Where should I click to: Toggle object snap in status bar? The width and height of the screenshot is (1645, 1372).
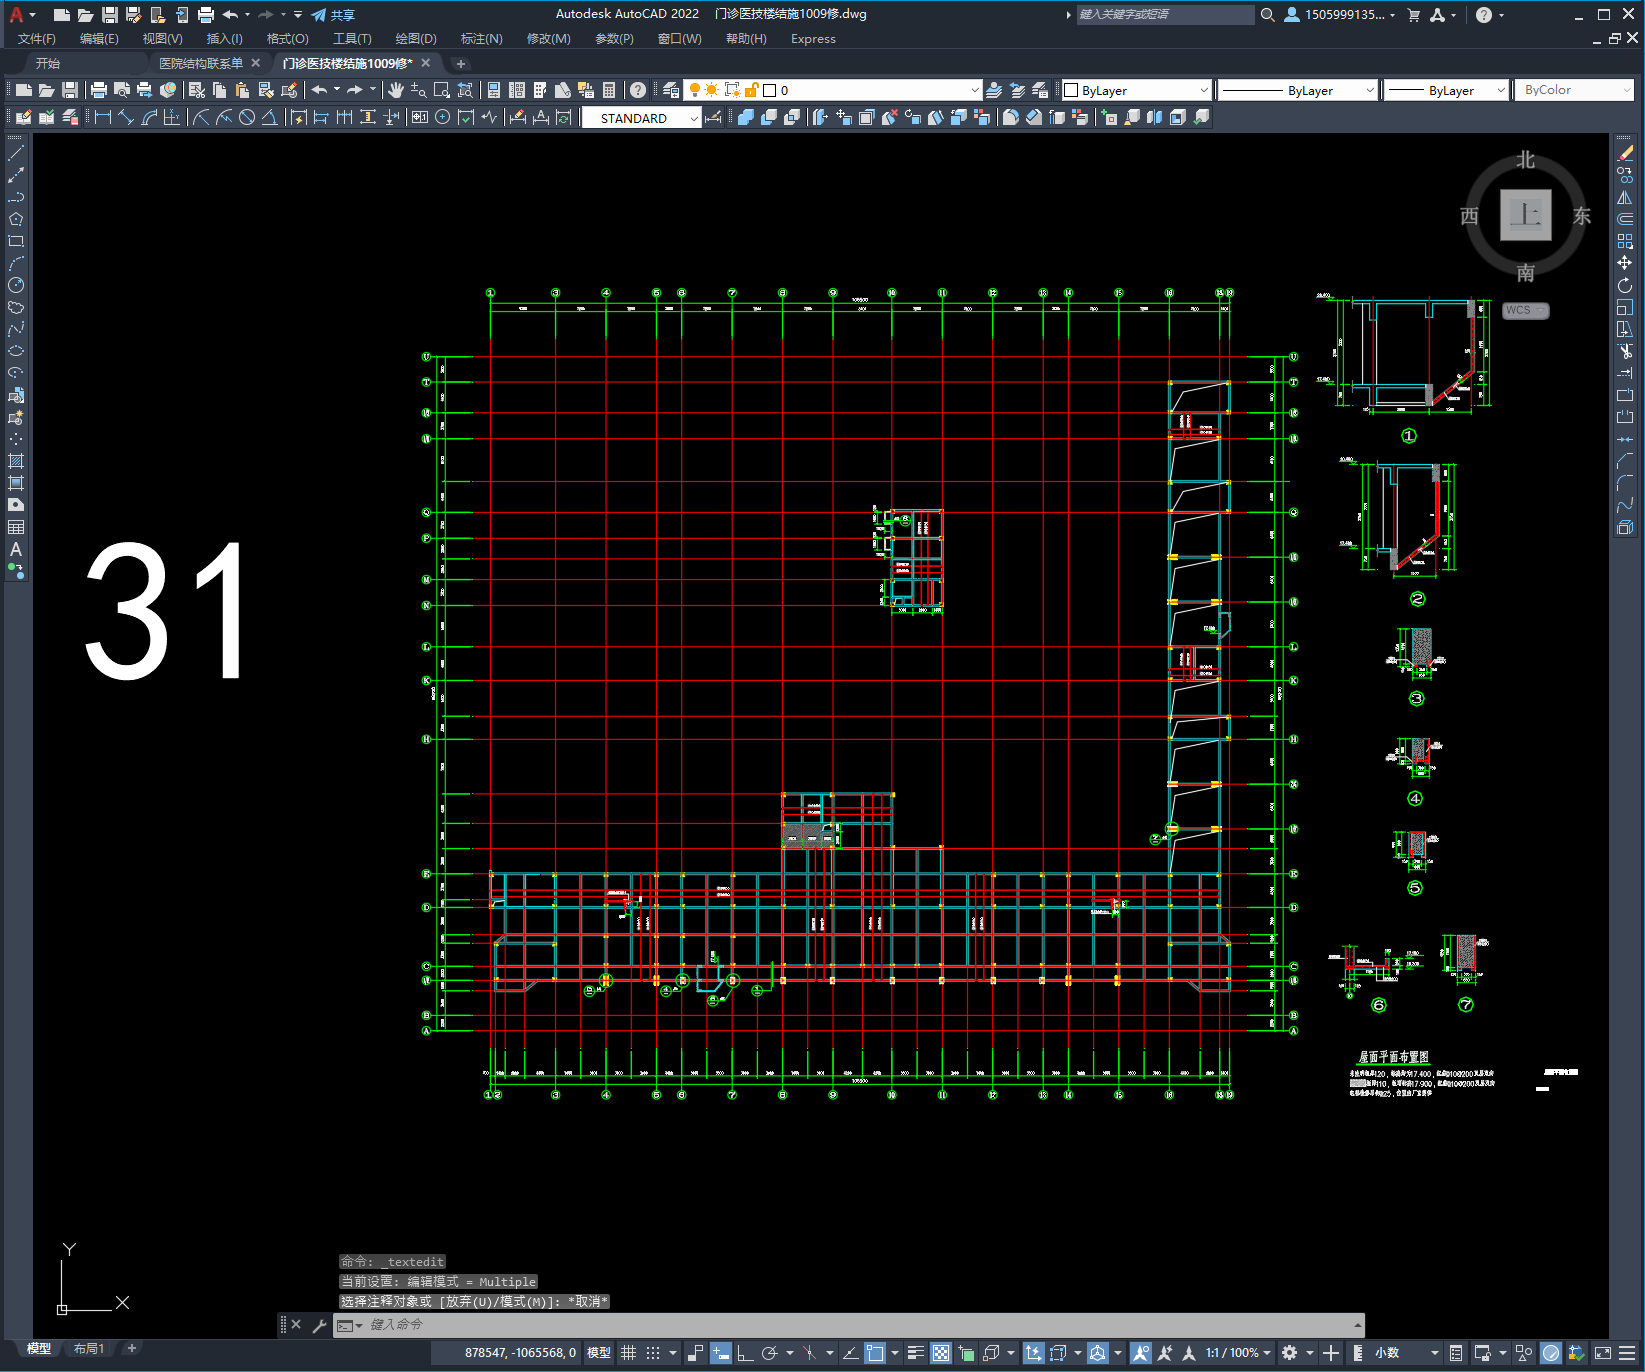(x=875, y=1353)
